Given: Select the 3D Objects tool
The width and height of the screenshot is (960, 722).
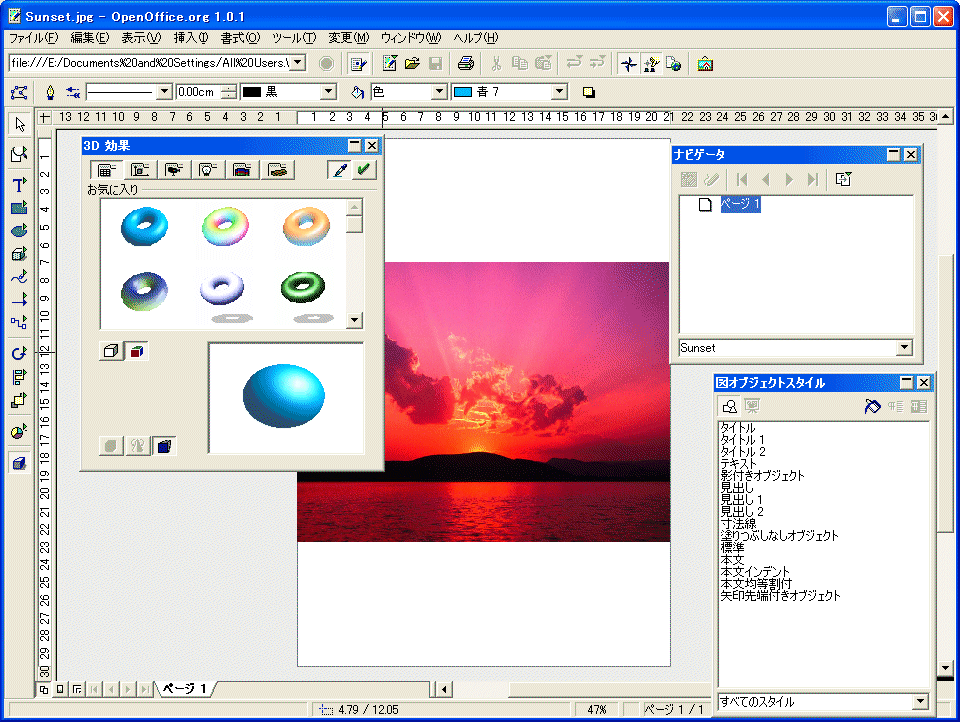Looking at the screenshot, I should tap(20, 254).
